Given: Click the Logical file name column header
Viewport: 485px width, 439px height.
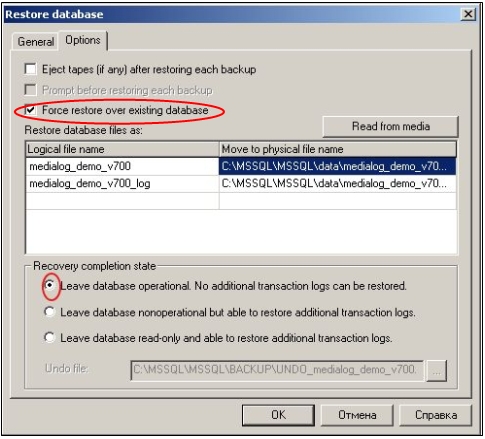Looking at the screenshot, I should 122,149.
